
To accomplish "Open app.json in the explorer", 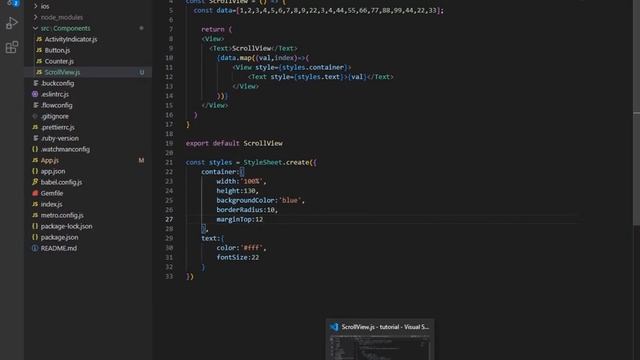I will coord(53,171).
